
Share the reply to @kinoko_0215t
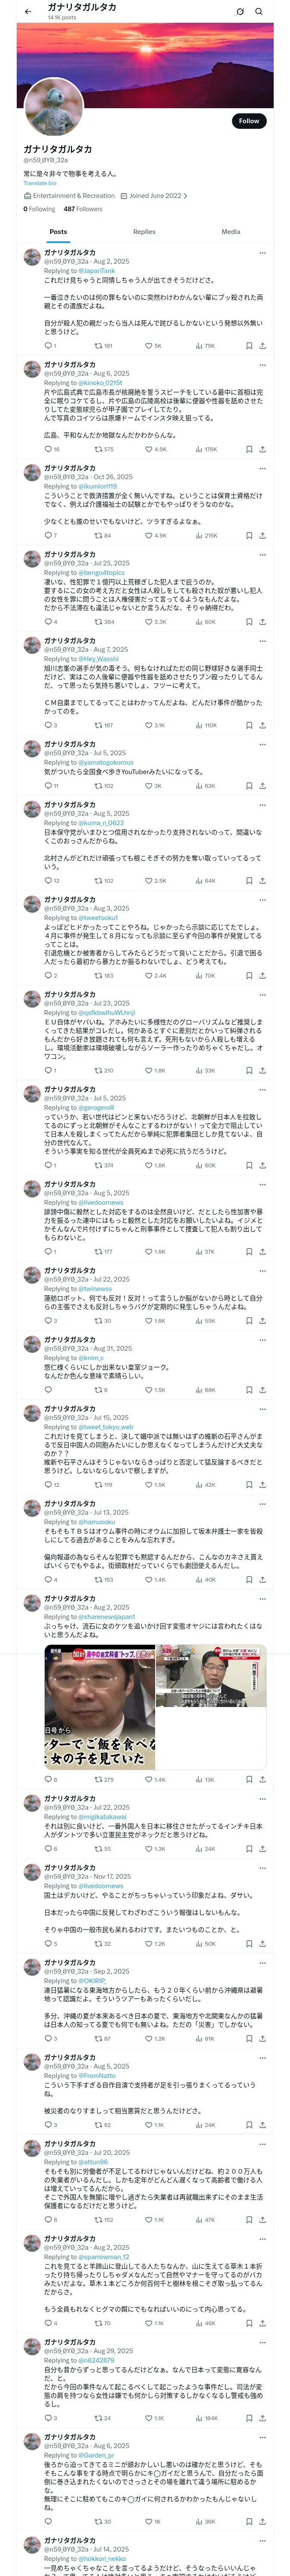click(263, 450)
